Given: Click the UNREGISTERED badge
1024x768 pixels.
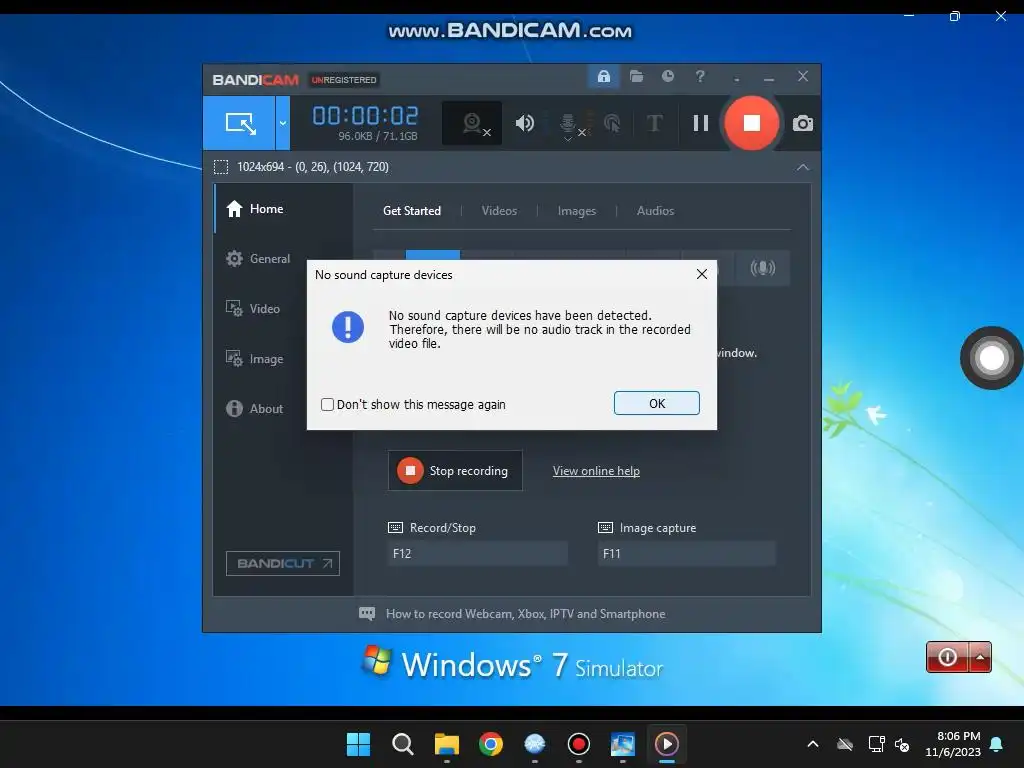Looking at the screenshot, I should [x=344, y=80].
